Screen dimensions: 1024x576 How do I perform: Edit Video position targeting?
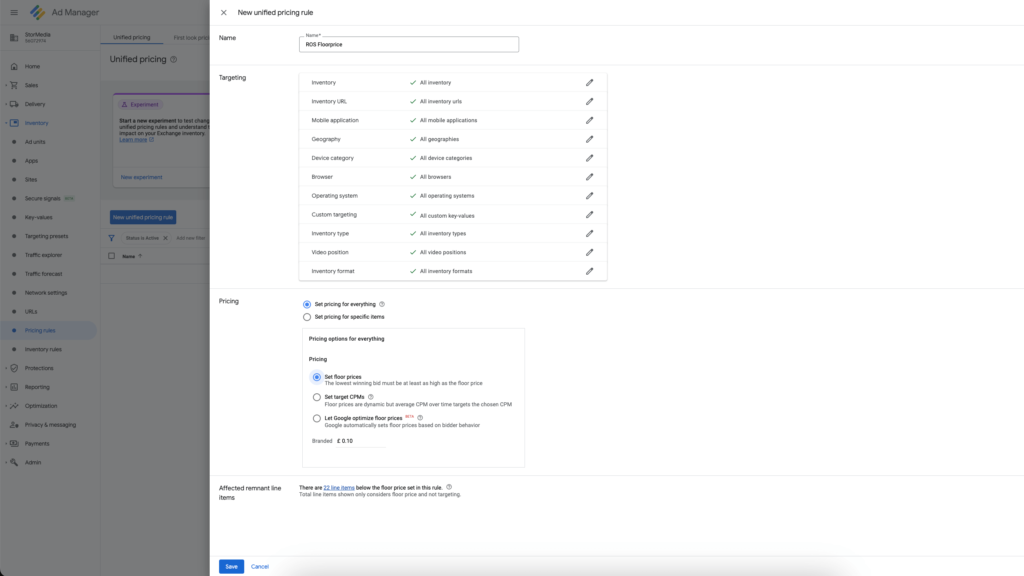click(x=589, y=252)
